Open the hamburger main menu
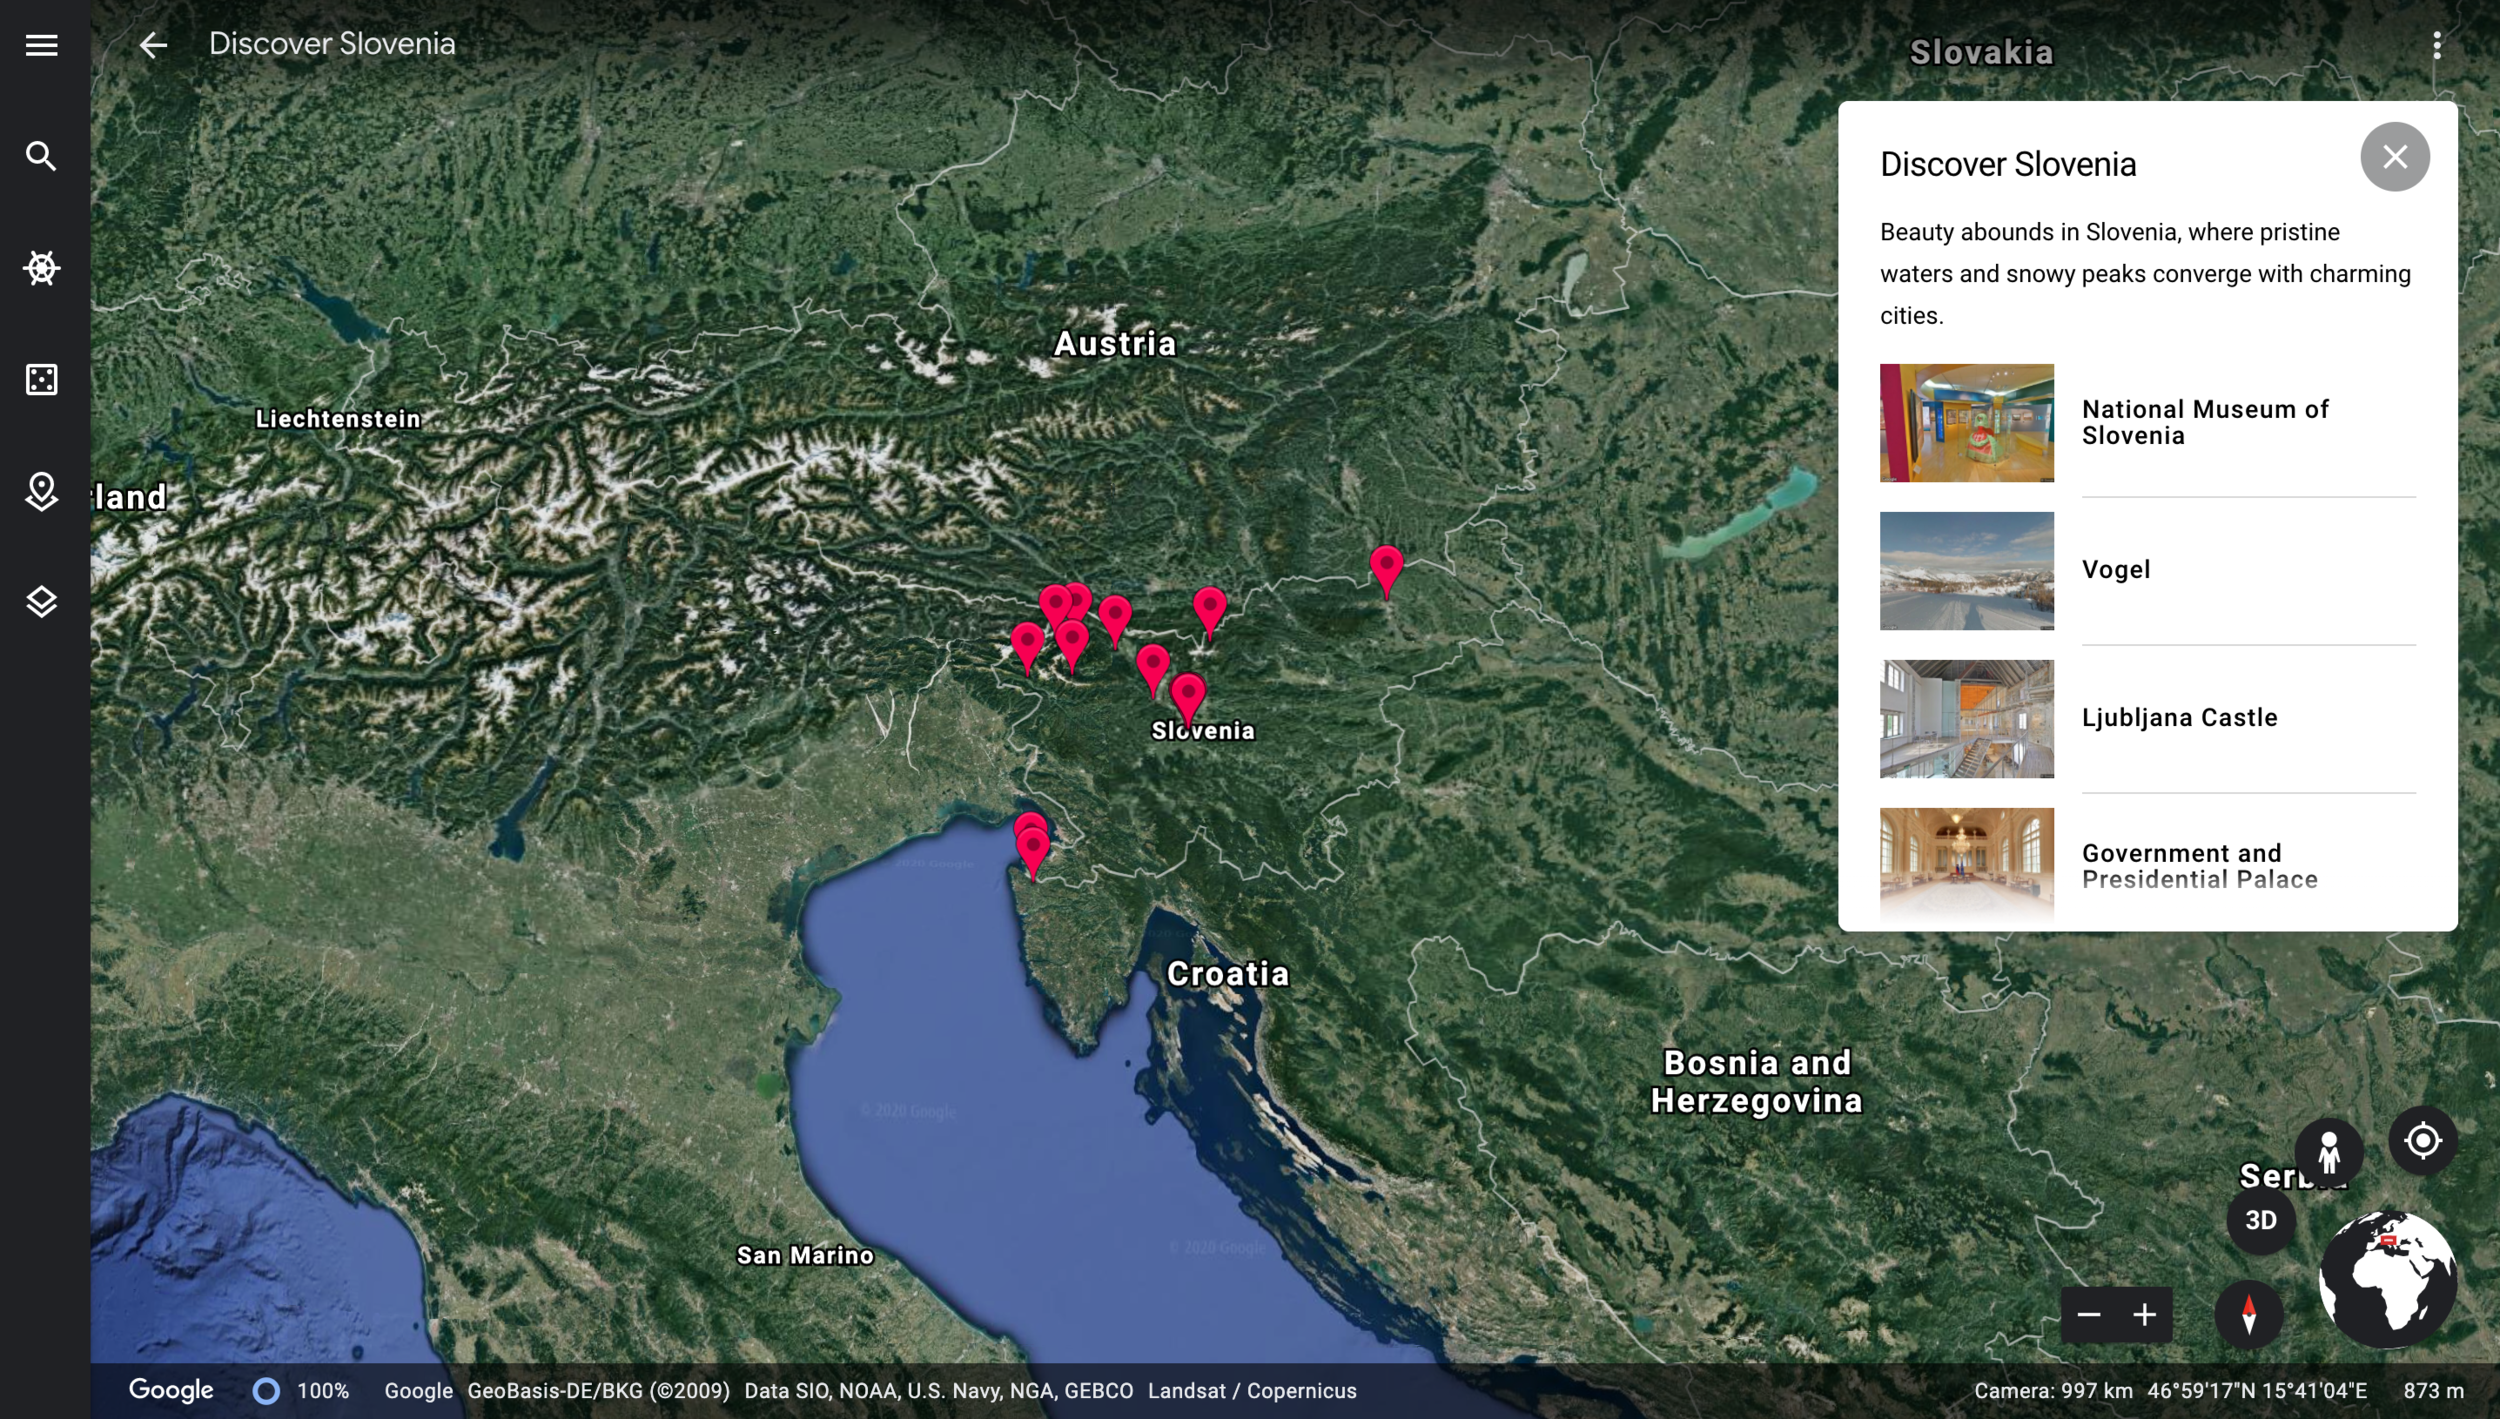The height and width of the screenshot is (1419, 2500). (x=41, y=45)
